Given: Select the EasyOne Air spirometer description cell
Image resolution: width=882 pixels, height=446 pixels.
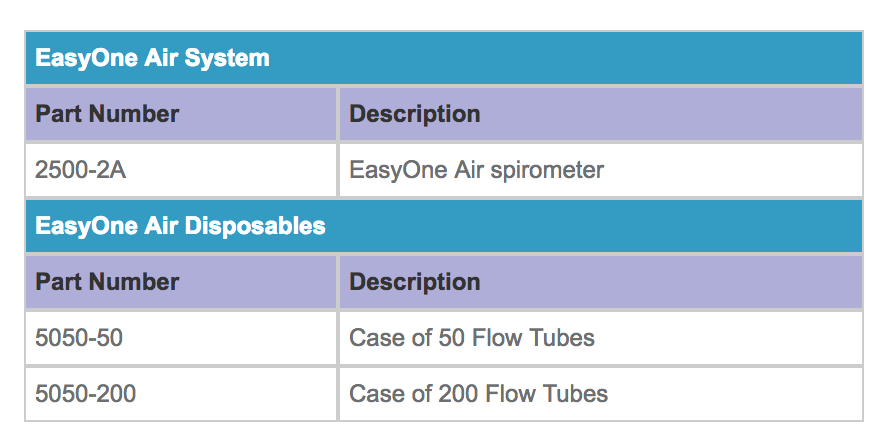Looking at the screenshot, I should tap(601, 170).
